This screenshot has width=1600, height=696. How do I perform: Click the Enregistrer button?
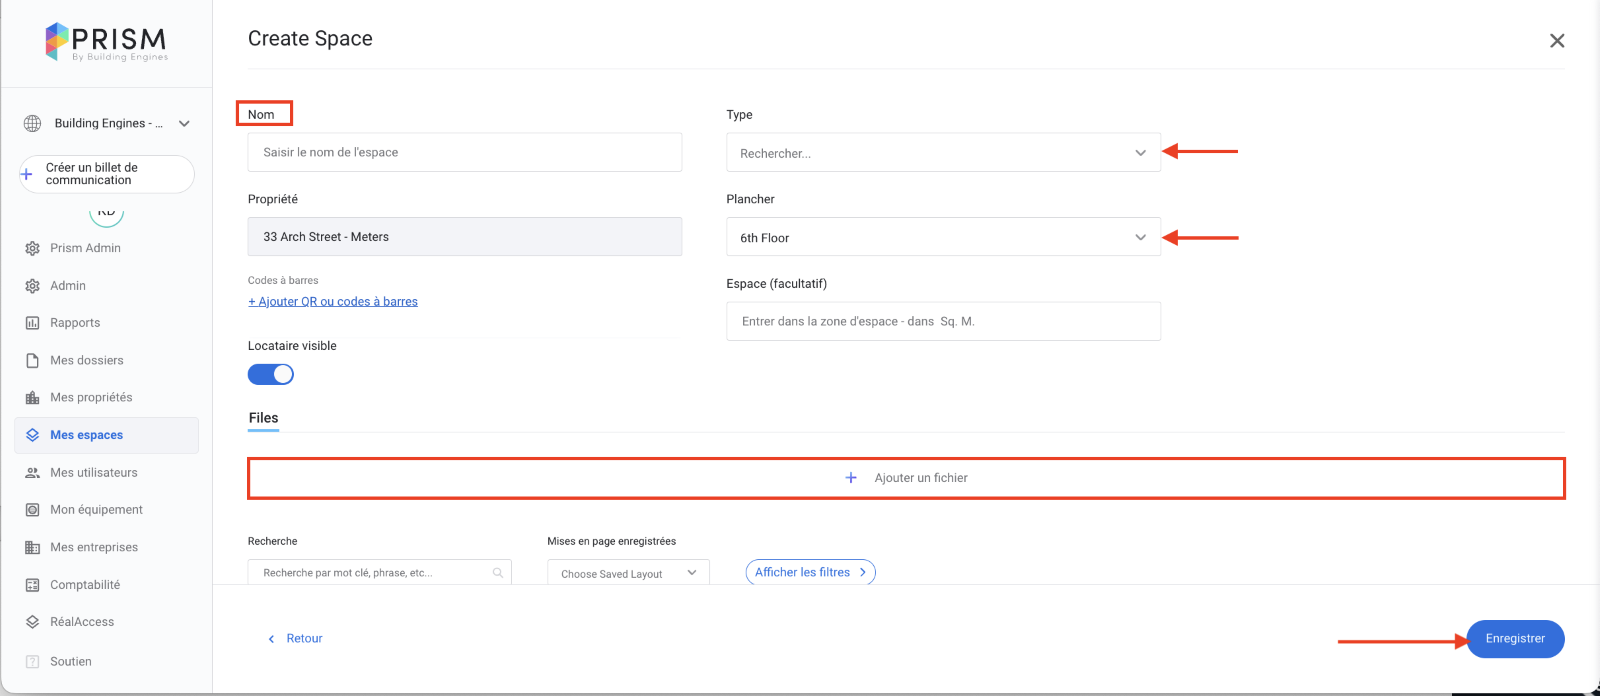point(1514,639)
